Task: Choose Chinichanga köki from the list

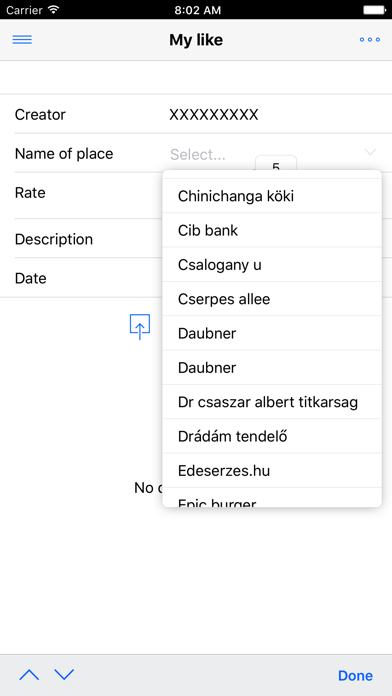Action: coord(272,196)
